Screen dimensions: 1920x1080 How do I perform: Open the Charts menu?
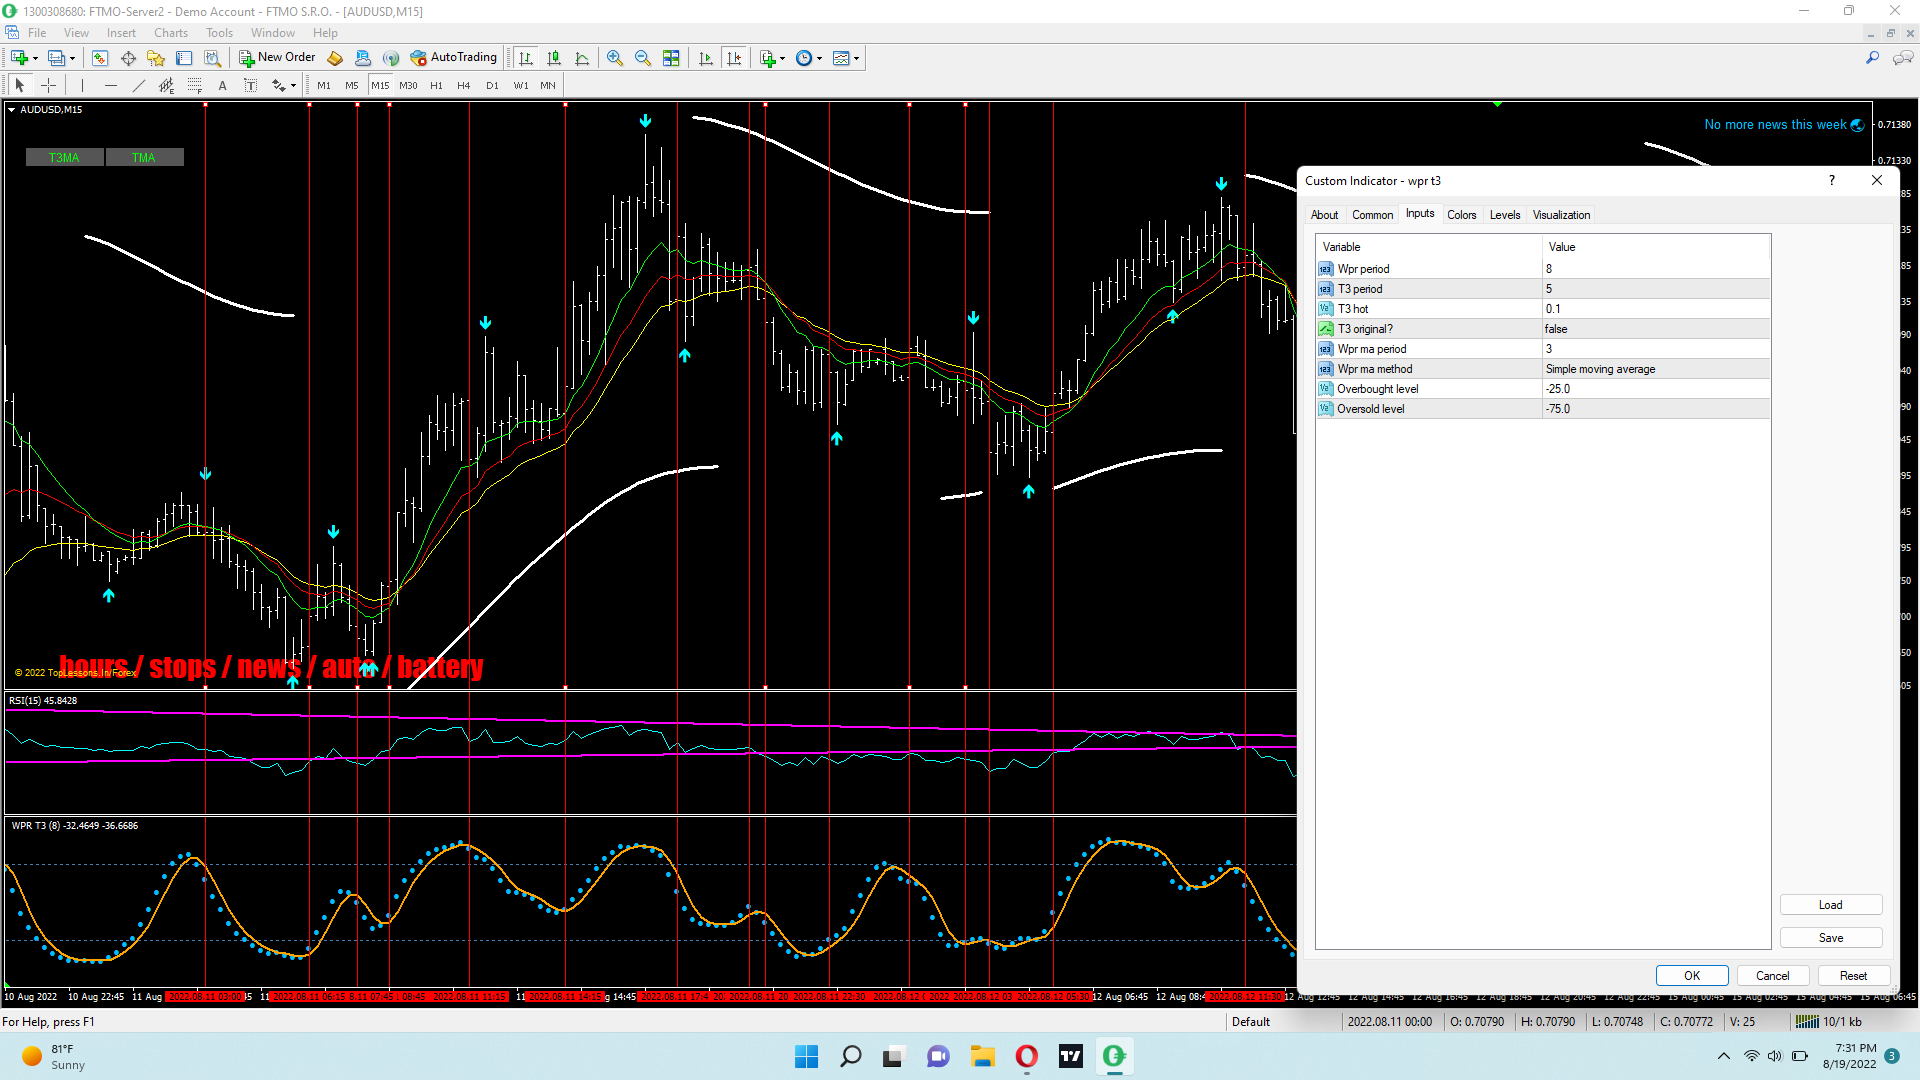(x=170, y=33)
